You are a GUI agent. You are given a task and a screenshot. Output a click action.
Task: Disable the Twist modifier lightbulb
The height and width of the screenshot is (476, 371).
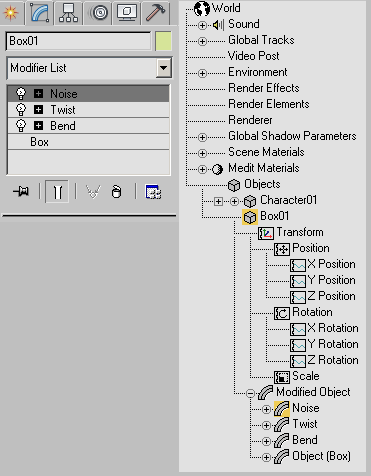[x=21, y=110]
